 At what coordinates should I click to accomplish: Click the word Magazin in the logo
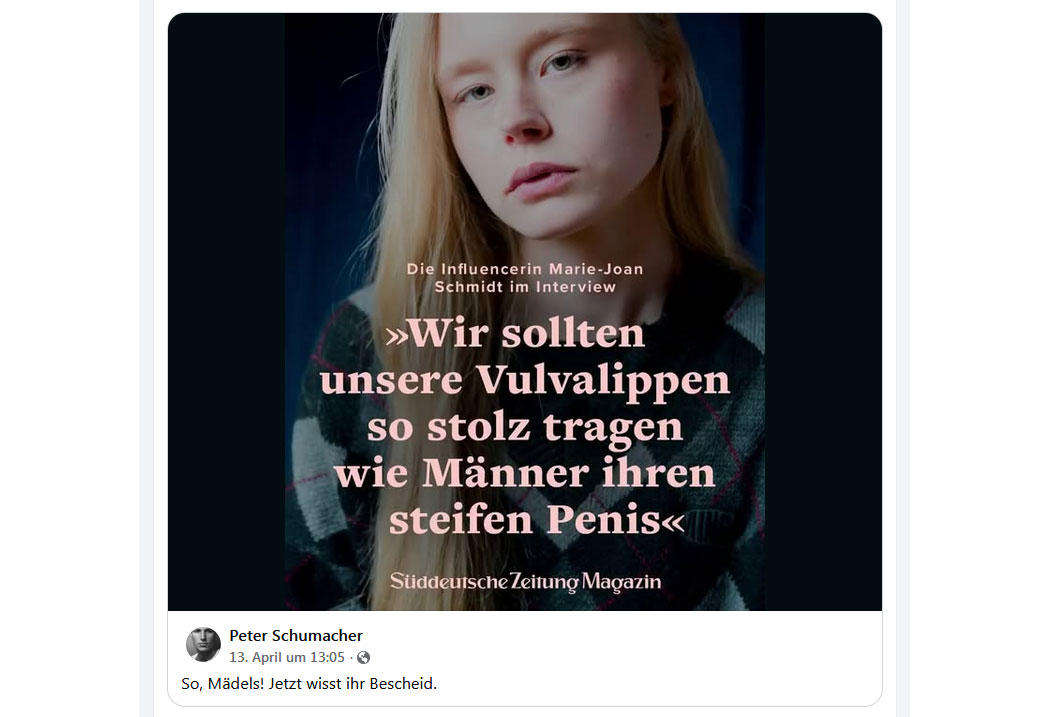(x=621, y=582)
